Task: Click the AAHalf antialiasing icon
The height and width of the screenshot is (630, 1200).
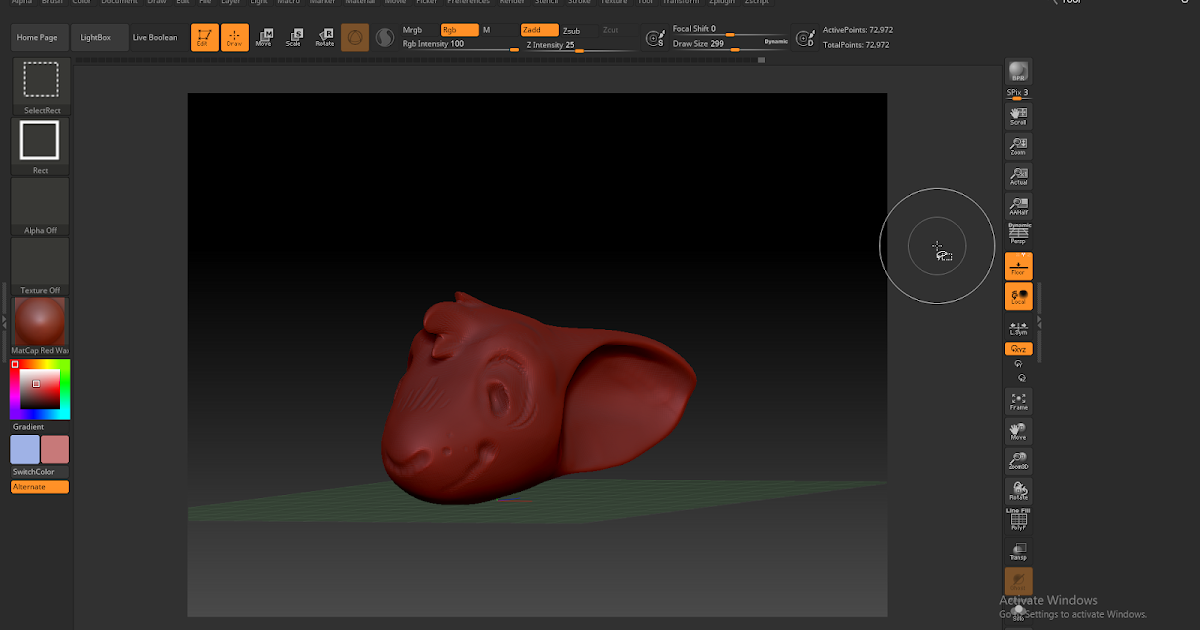Action: [1018, 205]
